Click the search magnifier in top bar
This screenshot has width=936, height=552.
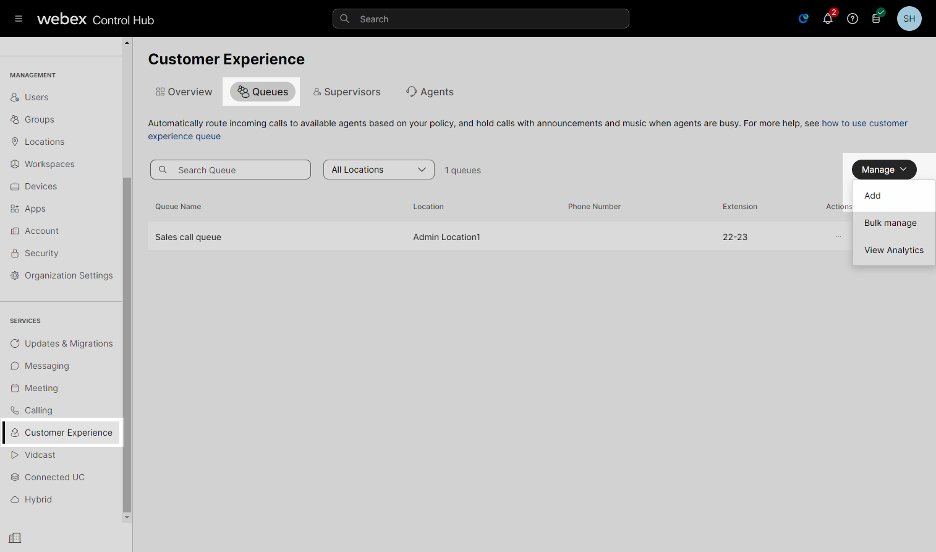click(344, 18)
